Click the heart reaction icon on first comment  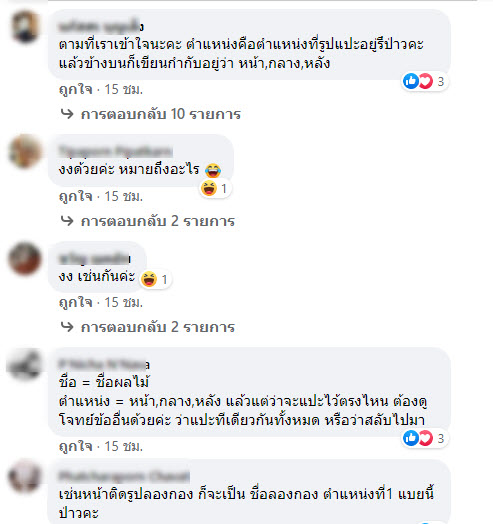[x=425, y=81]
